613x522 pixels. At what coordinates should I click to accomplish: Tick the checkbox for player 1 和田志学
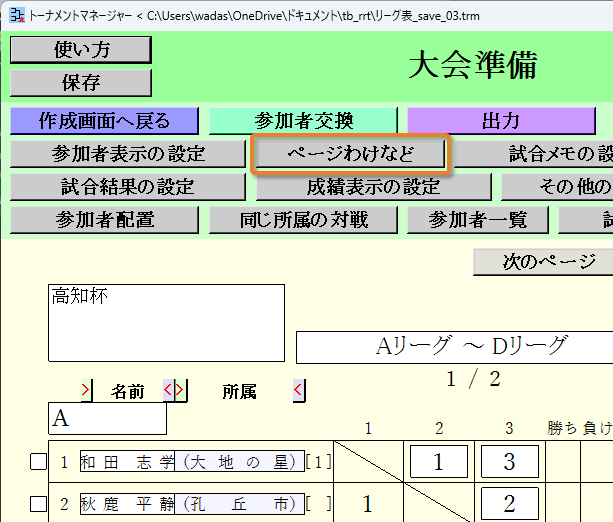tap(38, 461)
